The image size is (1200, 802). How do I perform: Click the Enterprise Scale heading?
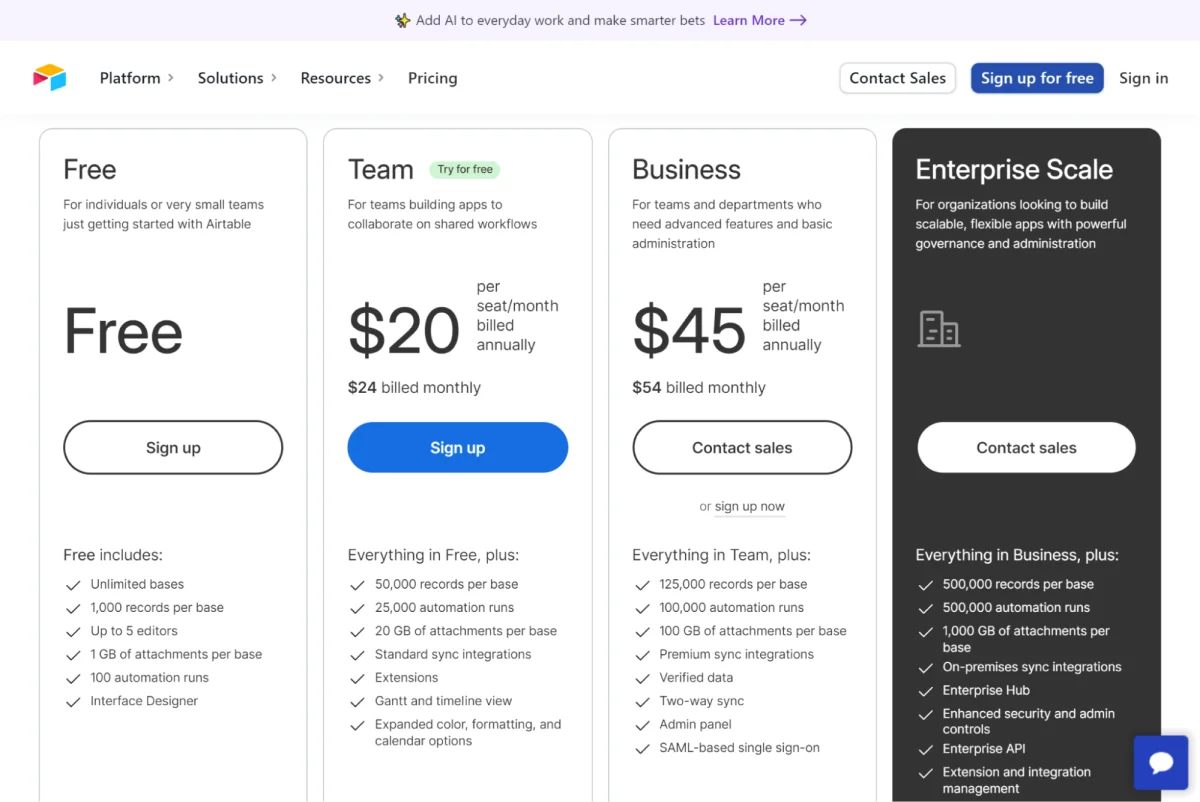coord(1014,169)
